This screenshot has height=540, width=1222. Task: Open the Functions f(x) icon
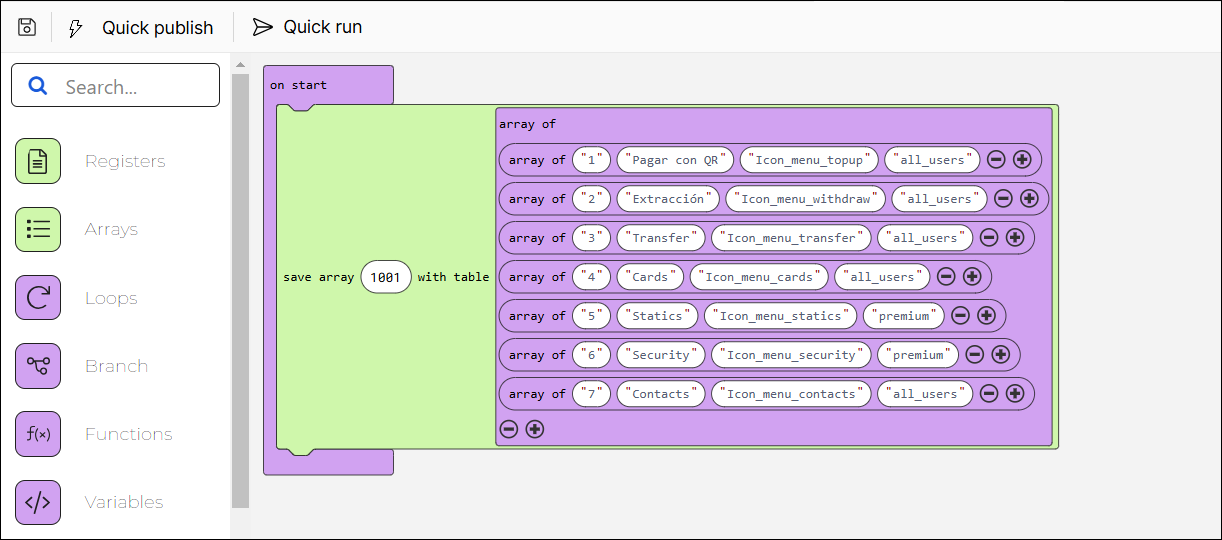click(x=38, y=434)
